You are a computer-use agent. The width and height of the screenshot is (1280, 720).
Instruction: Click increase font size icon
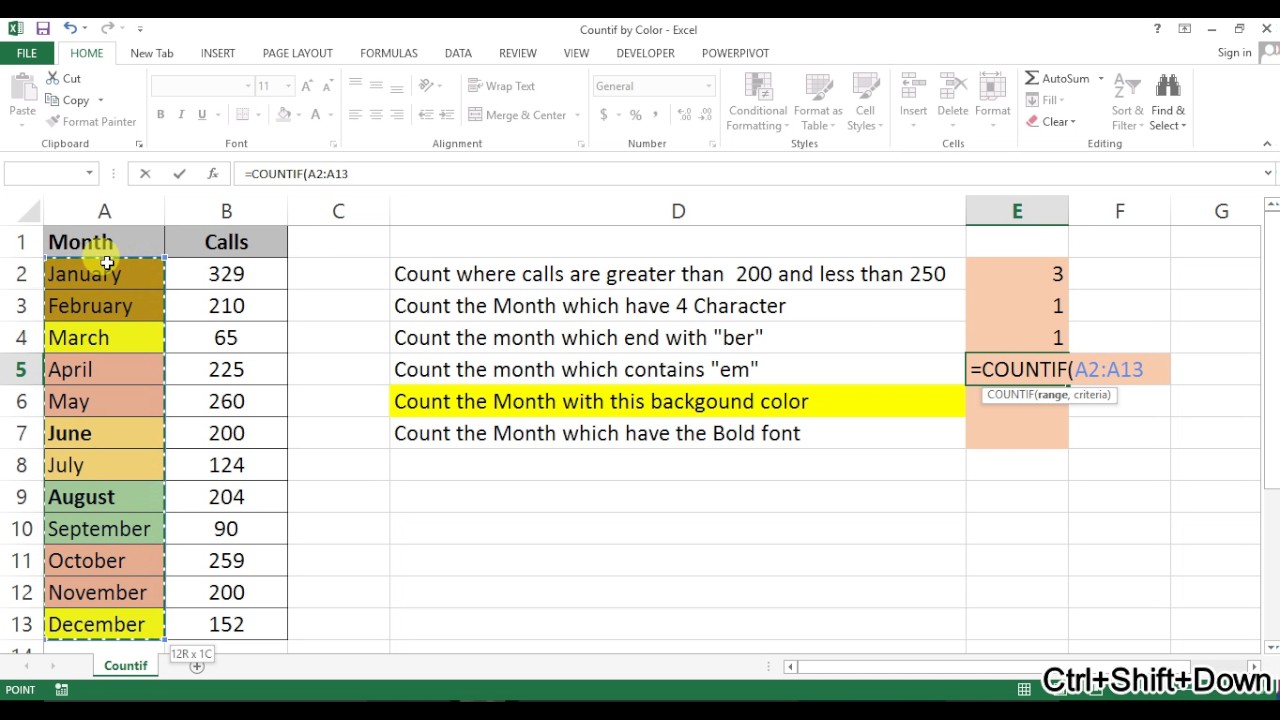(307, 86)
